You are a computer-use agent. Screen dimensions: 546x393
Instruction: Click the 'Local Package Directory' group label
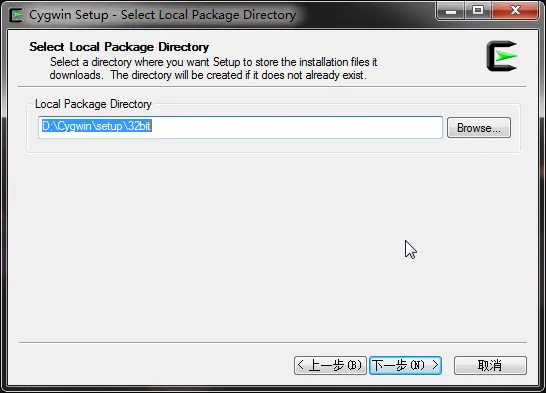tap(93, 104)
